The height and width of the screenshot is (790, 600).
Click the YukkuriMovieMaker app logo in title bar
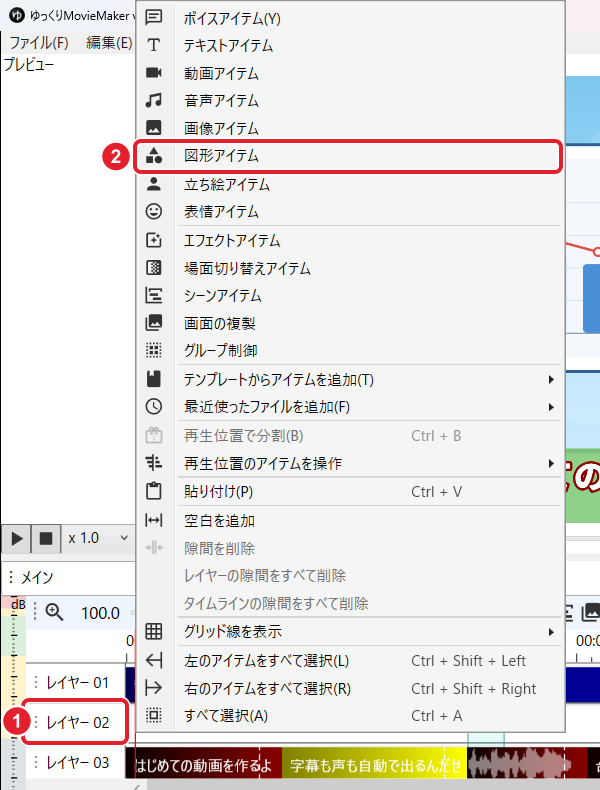(x=17, y=15)
